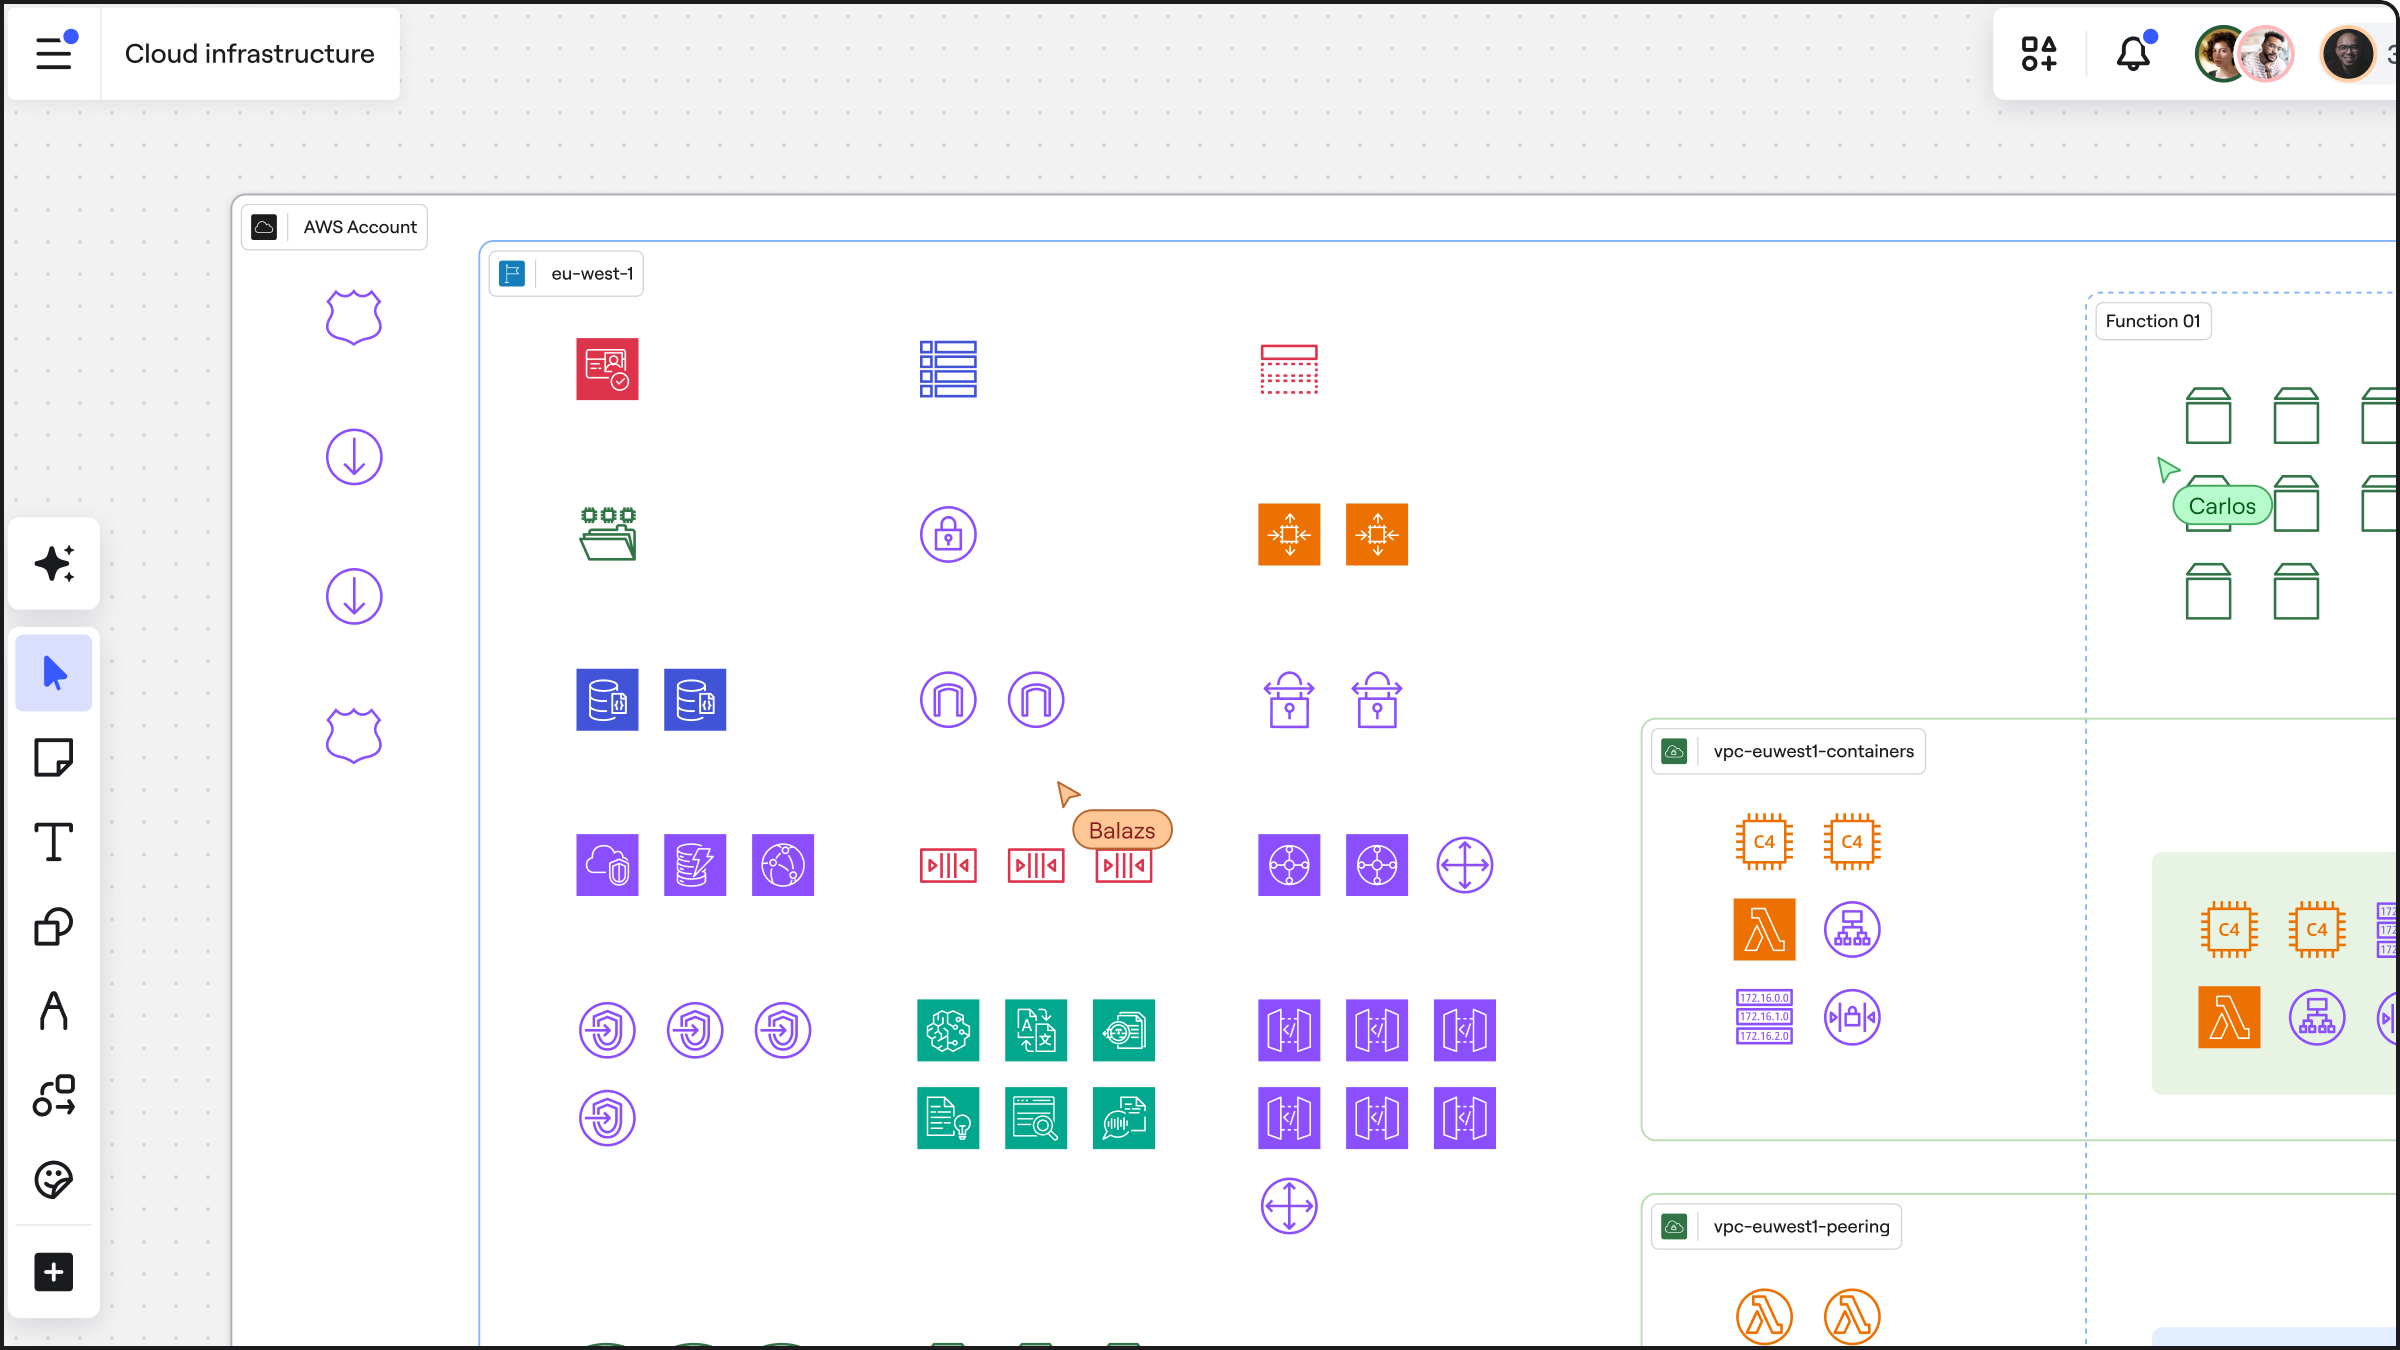Pick the connector arrow tool
The image size is (2400, 1350).
tap(53, 1096)
